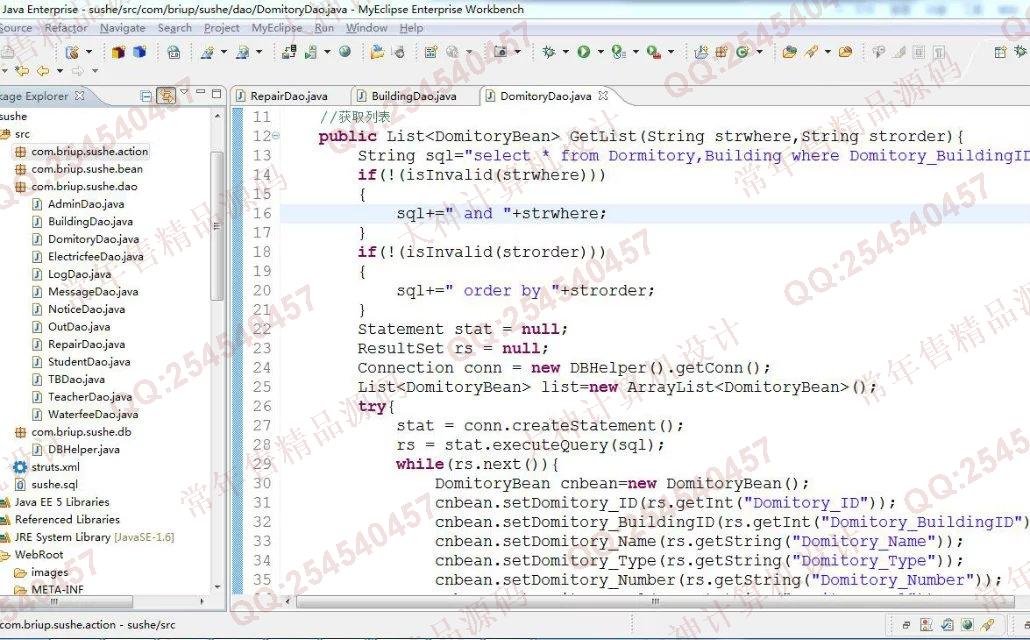Click the grayed Forward arrow navigation icon
Viewport: 1030px width, 640px height.
[x=78, y=70]
